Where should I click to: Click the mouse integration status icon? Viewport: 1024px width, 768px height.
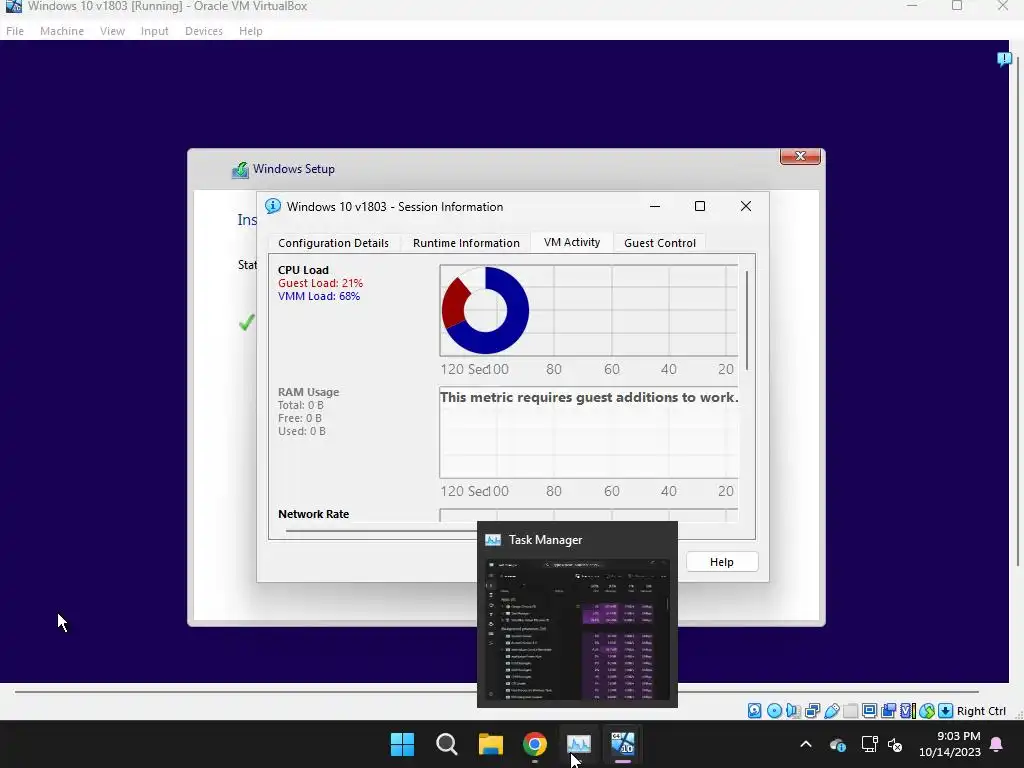(927, 711)
